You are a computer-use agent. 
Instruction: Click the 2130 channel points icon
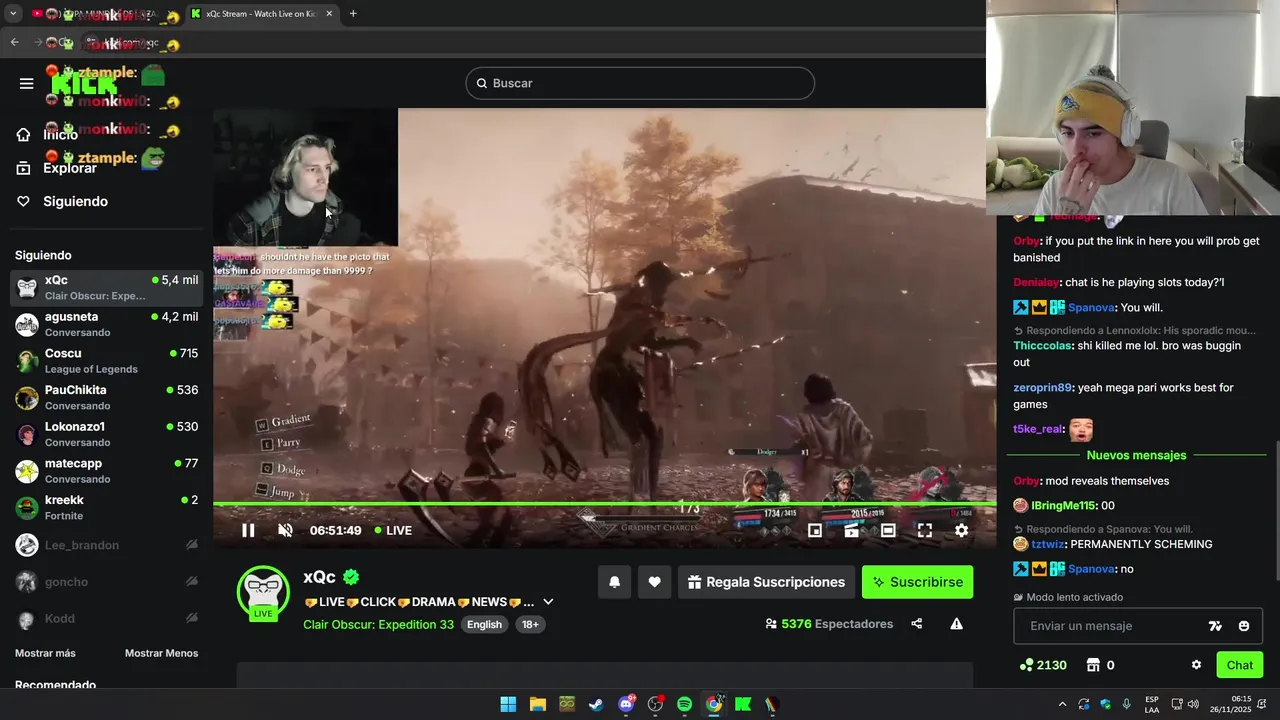[1026, 665]
